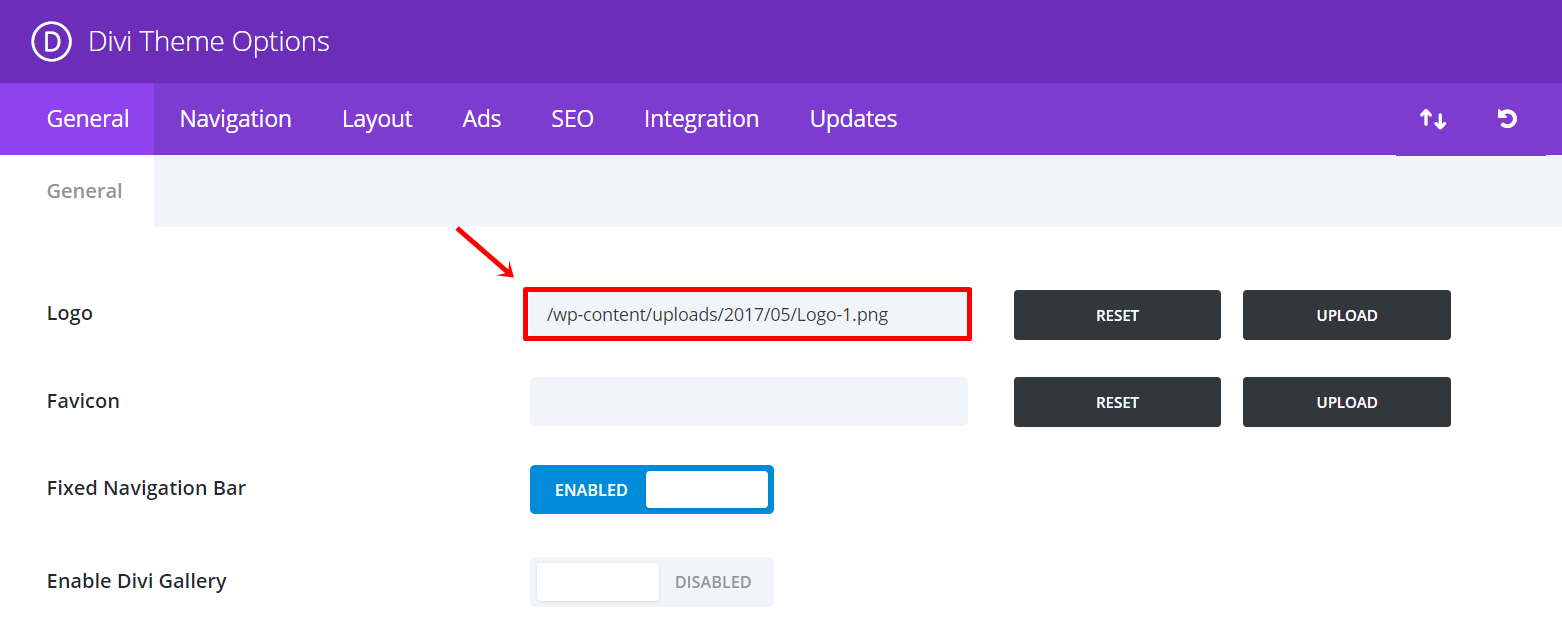The width and height of the screenshot is (1562, 626).
Task: Open the General top tab
Action: point(88,119)
